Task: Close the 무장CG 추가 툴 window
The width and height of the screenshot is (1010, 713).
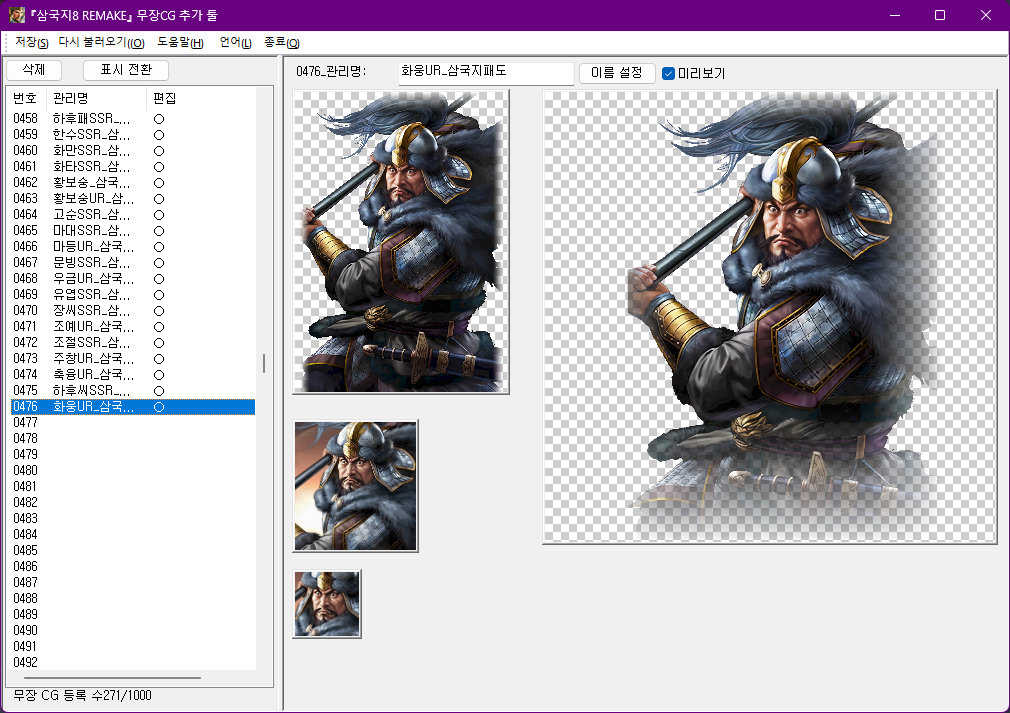Action: point(986,15)
